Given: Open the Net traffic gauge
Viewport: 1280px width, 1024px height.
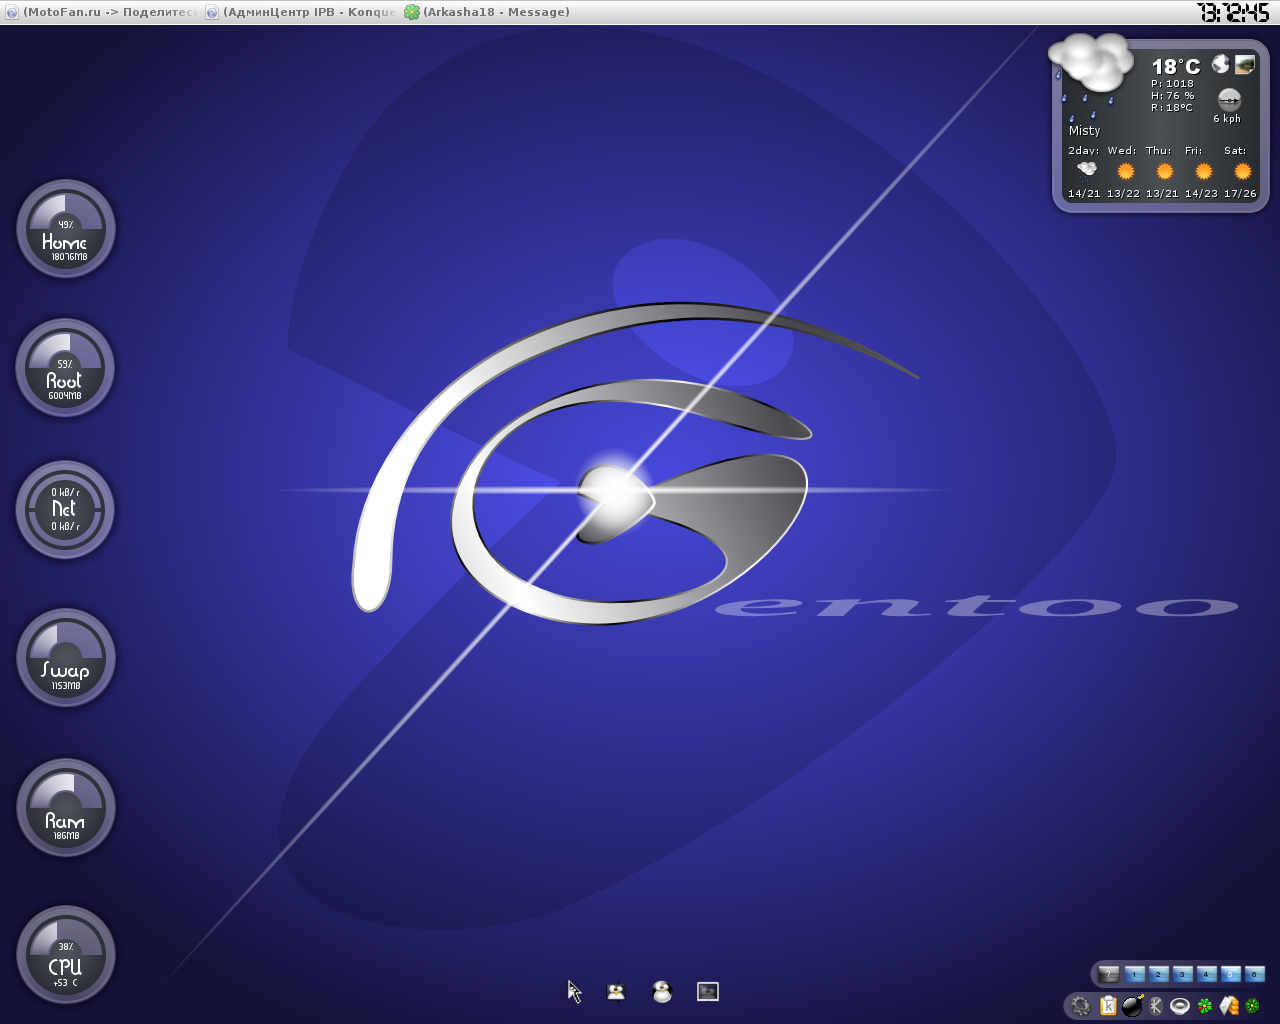Looking at the screenshot, I should (65, 510).
